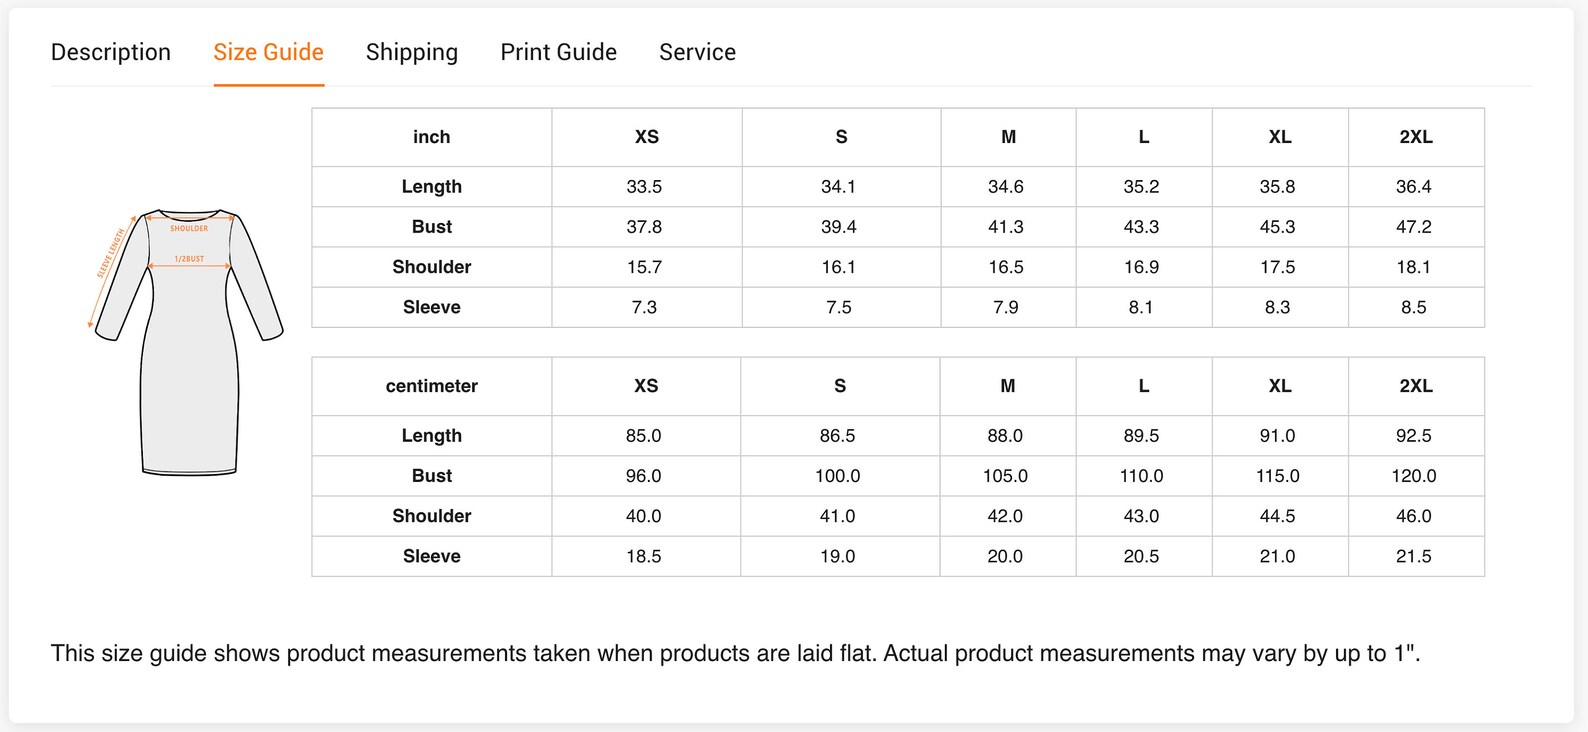1588x732 pixels.
Task: Click the Sleeve Length arrow on diagram
Action: coord(110,271)
